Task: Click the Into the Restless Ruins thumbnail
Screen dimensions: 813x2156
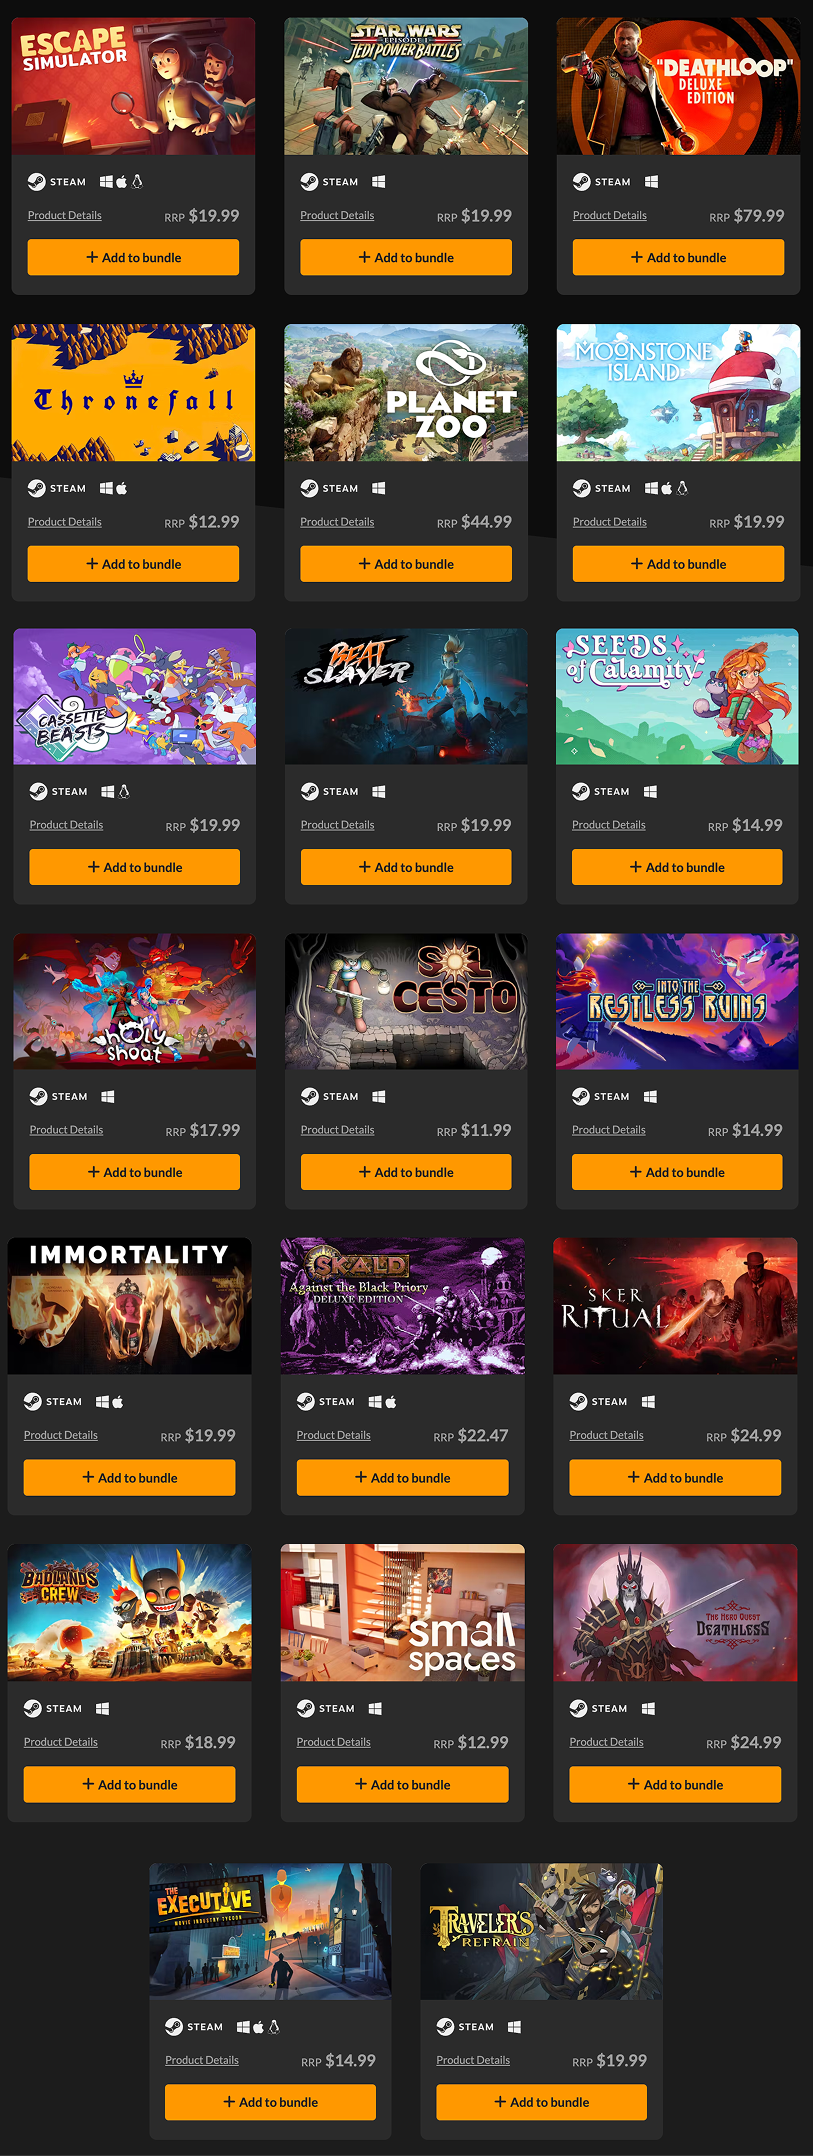Action: tap(677, 1001)
